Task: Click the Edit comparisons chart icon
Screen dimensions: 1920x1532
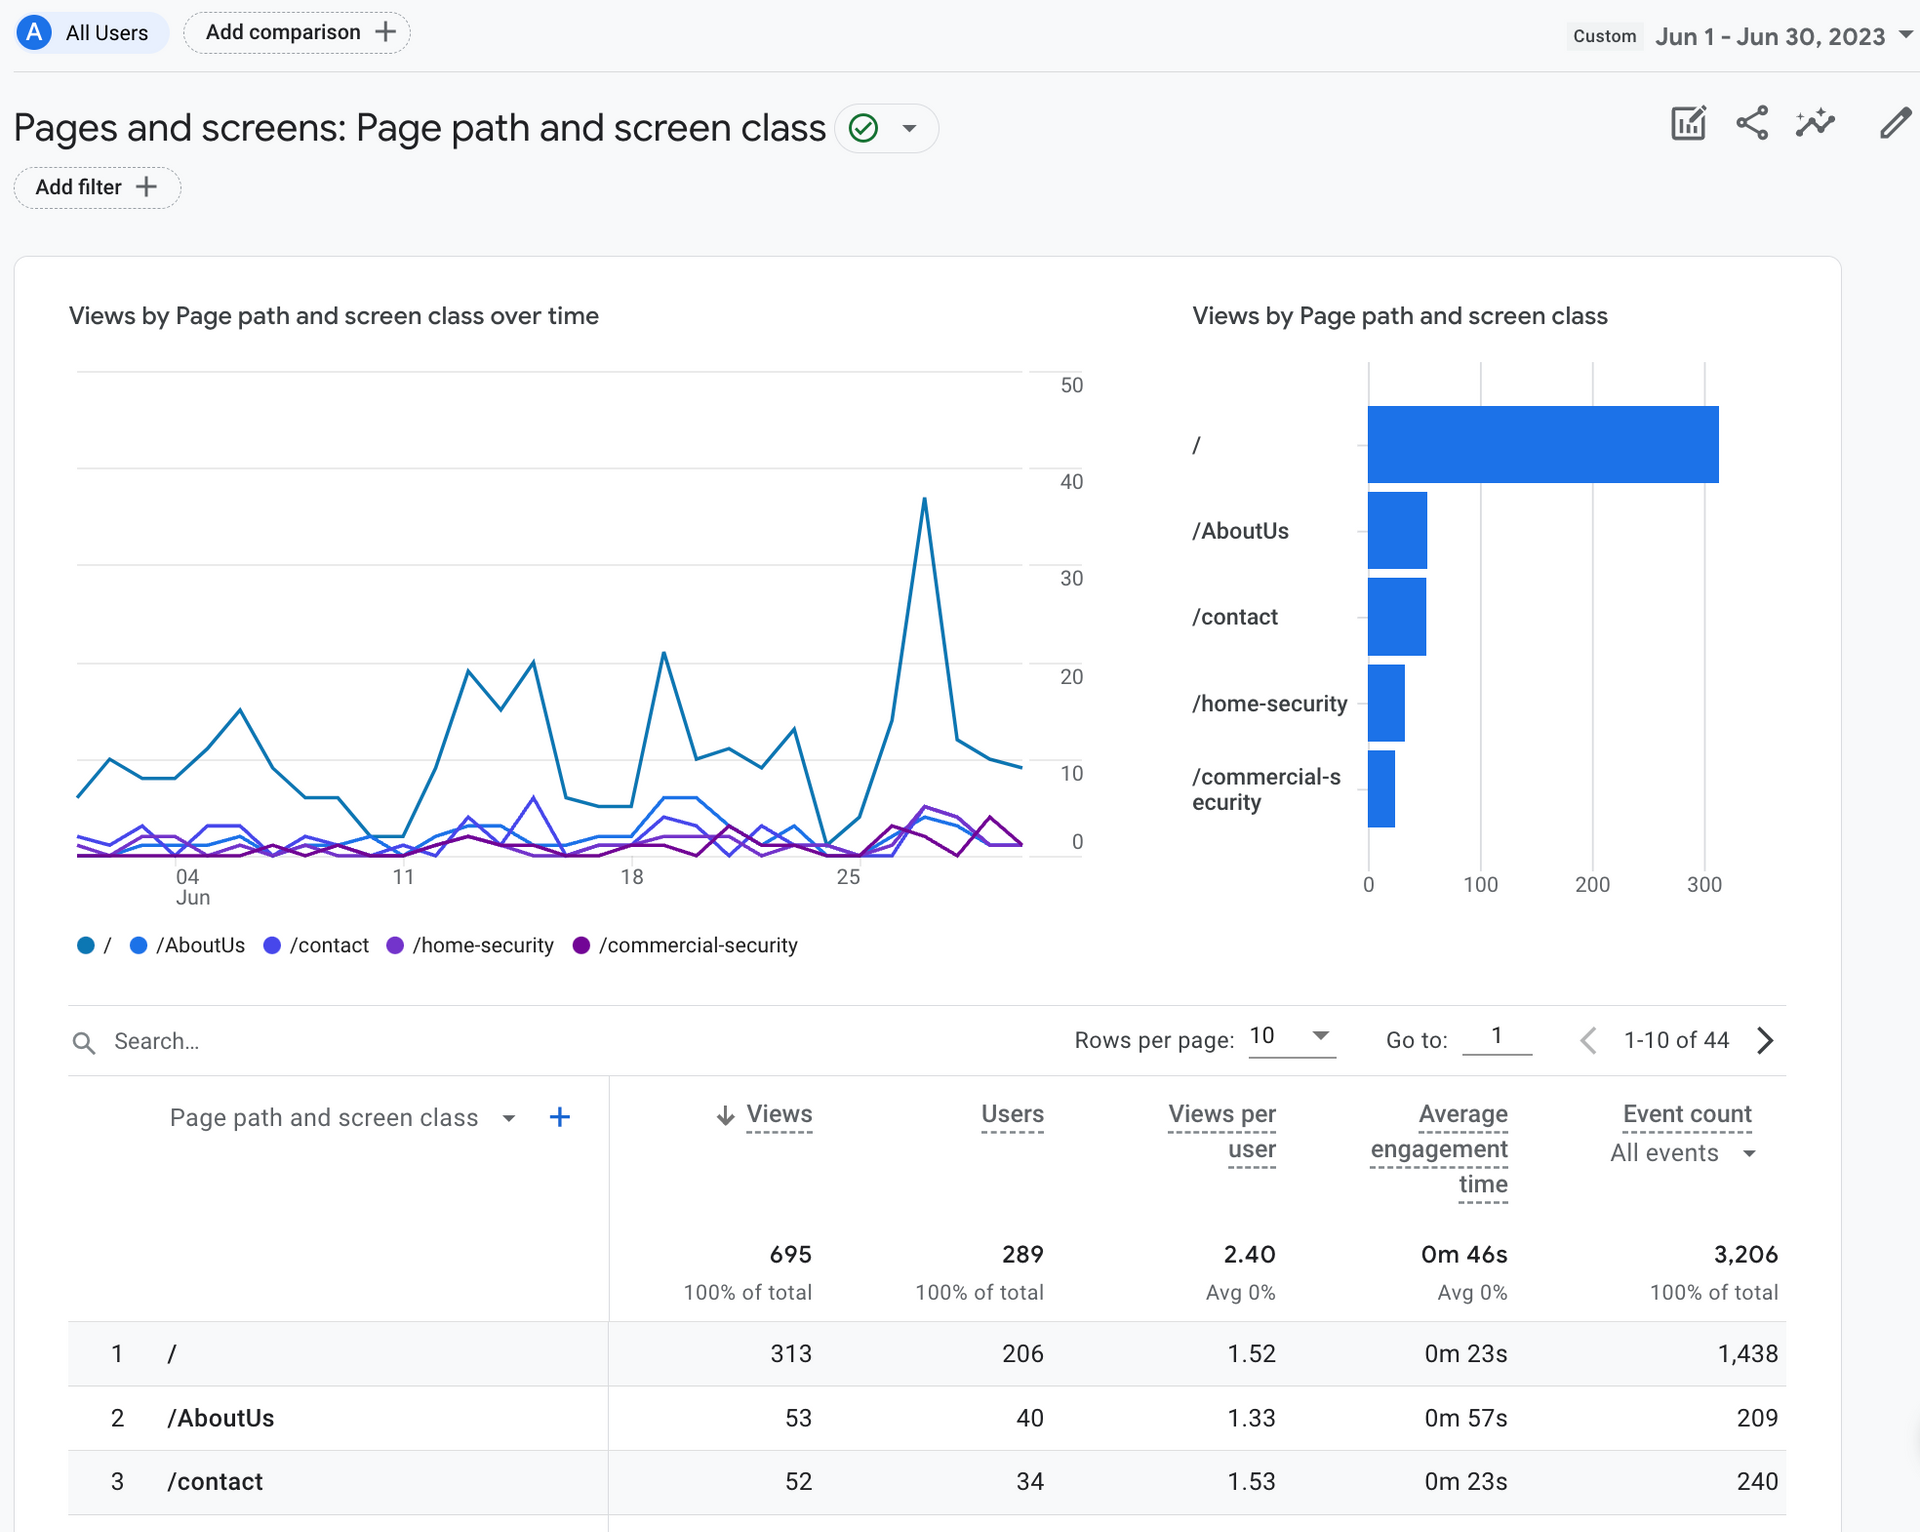Action: pos(1688,124)
